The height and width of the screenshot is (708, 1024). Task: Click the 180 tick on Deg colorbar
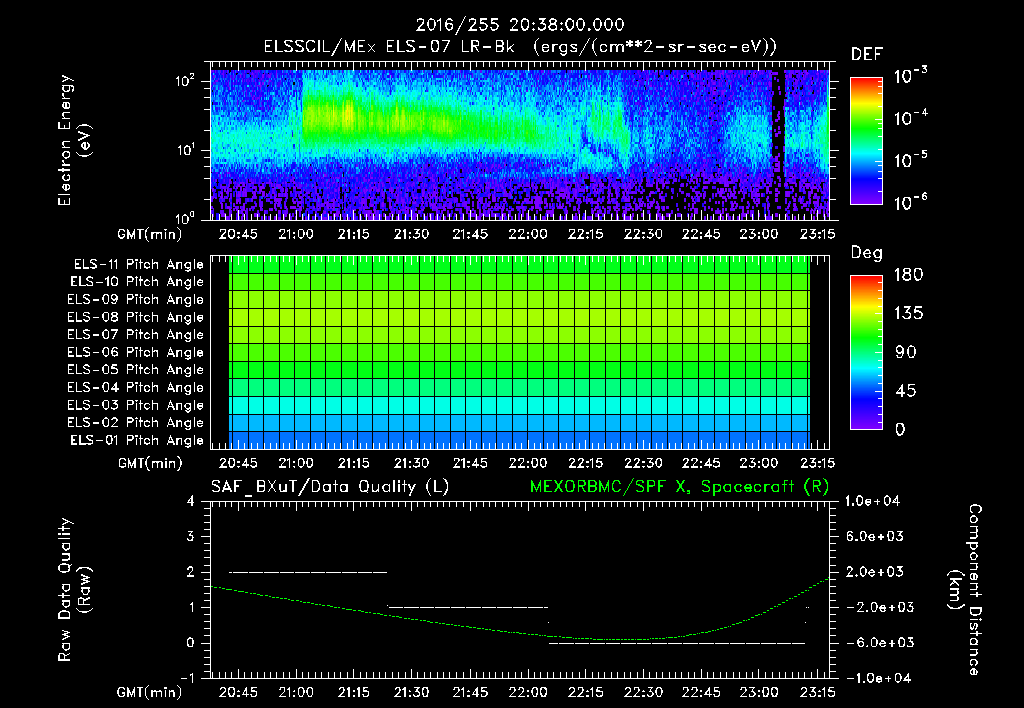[908, 274]
